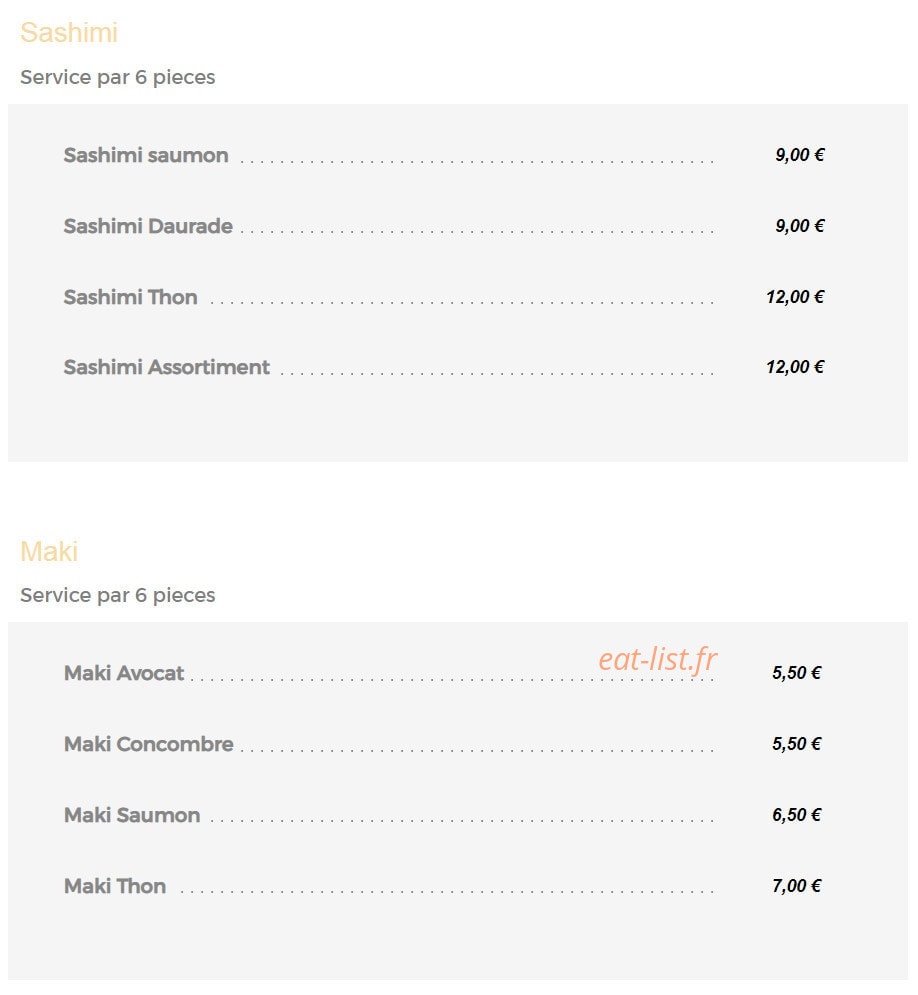Screen dimensions: 918x995
Task: Select the Sashimi Daurade menu item
Action: coord(148,226)
